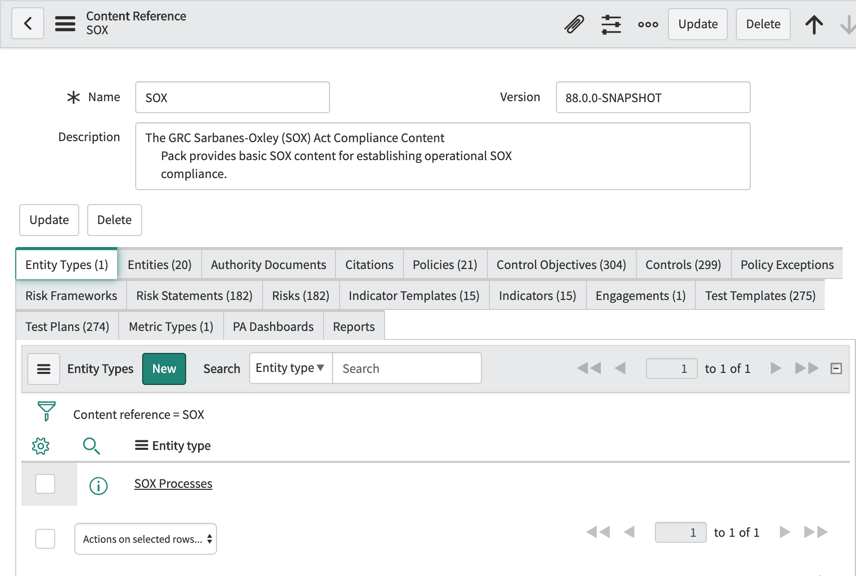Open the Reports tab

click(x=354, y=326)
